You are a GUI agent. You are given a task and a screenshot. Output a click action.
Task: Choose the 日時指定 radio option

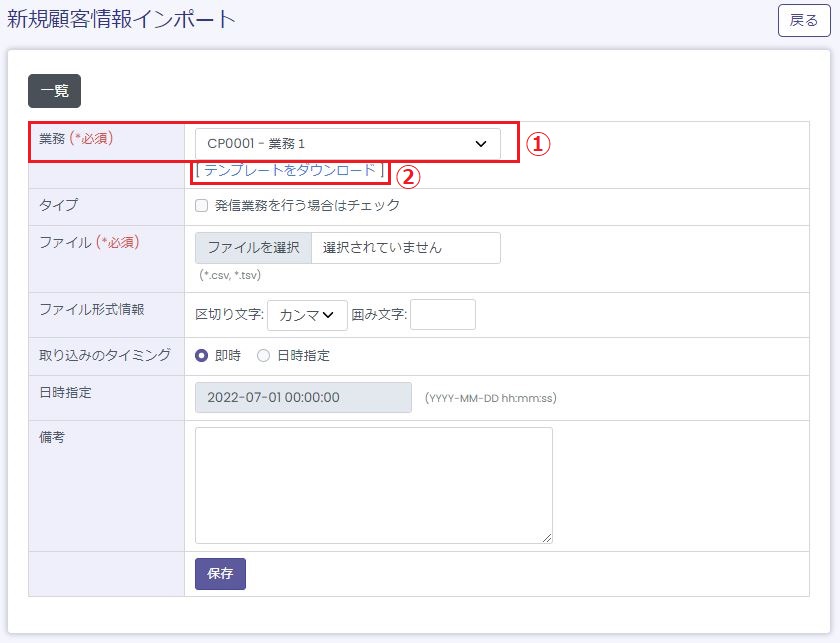click(264, 356)
